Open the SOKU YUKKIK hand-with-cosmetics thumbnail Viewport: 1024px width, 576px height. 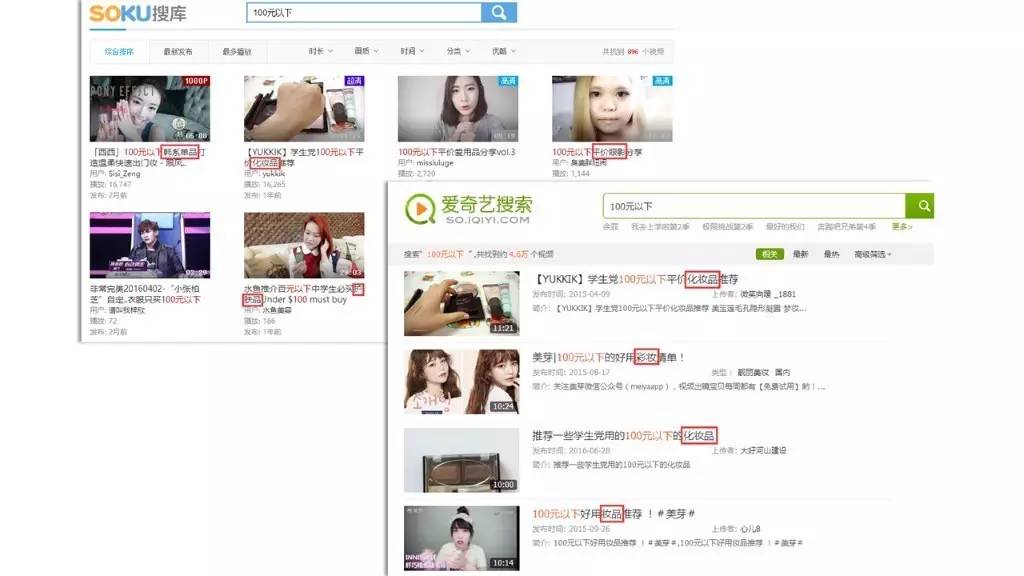click(x=304, y=108)
